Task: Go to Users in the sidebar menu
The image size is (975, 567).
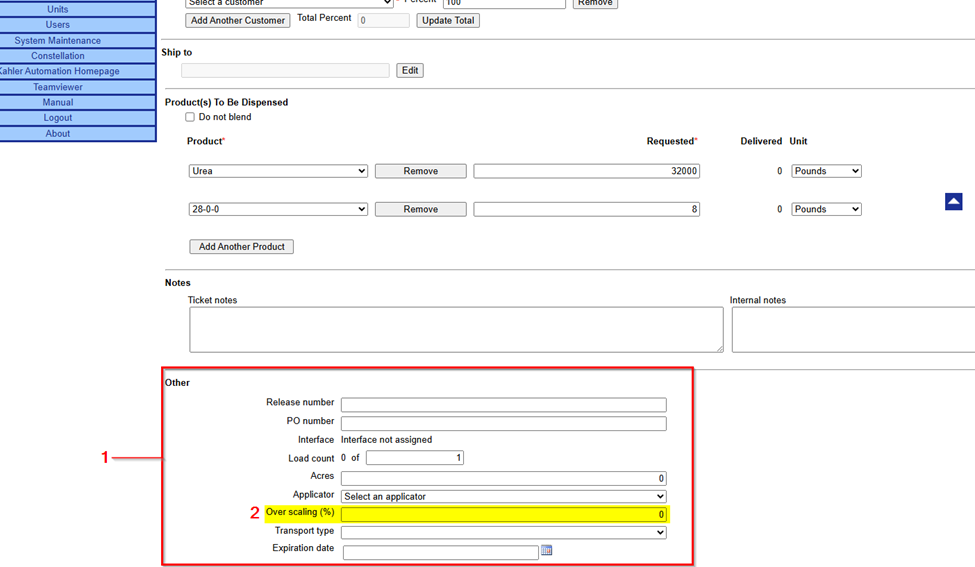Action: [x=58, y=25]
